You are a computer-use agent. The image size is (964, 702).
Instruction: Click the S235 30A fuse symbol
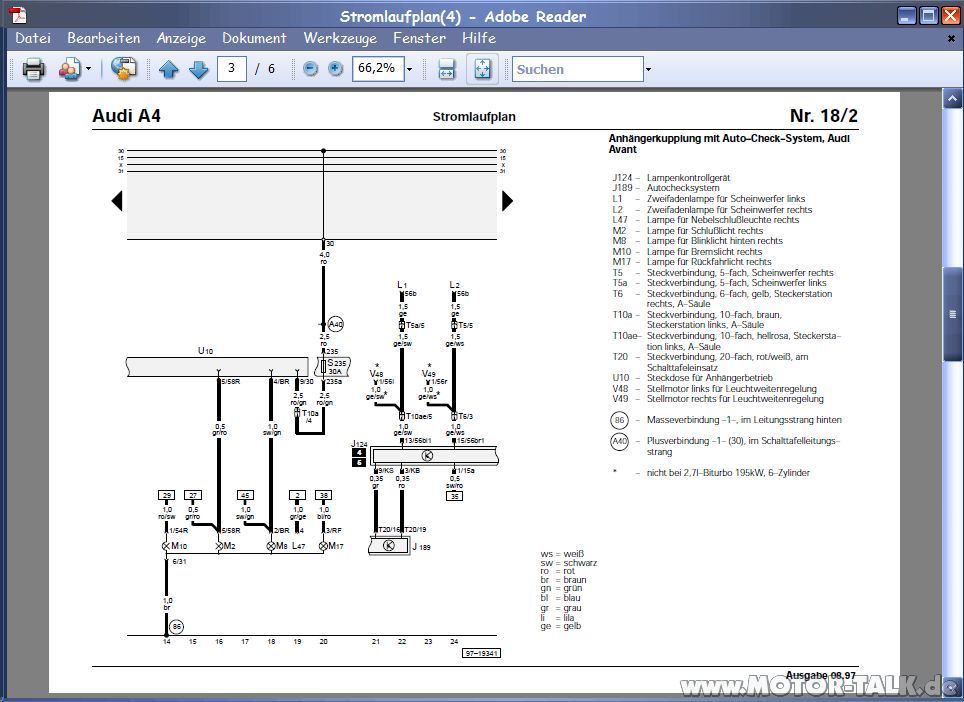click(x=333, y=367)
